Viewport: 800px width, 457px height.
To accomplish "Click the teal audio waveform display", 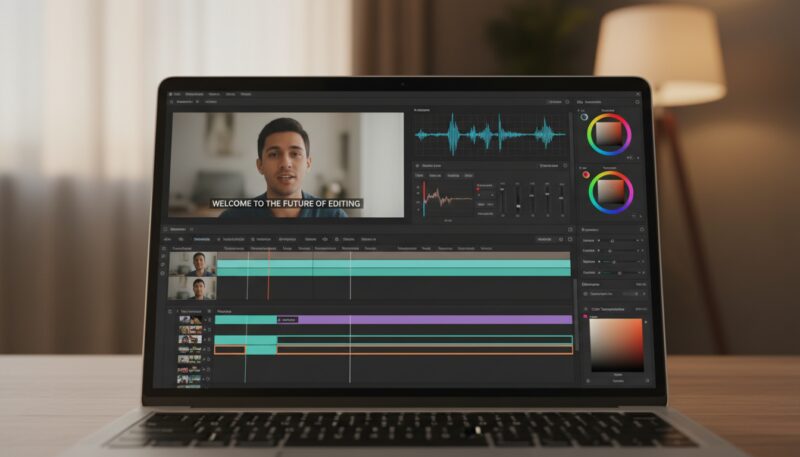I will (490, 135).
